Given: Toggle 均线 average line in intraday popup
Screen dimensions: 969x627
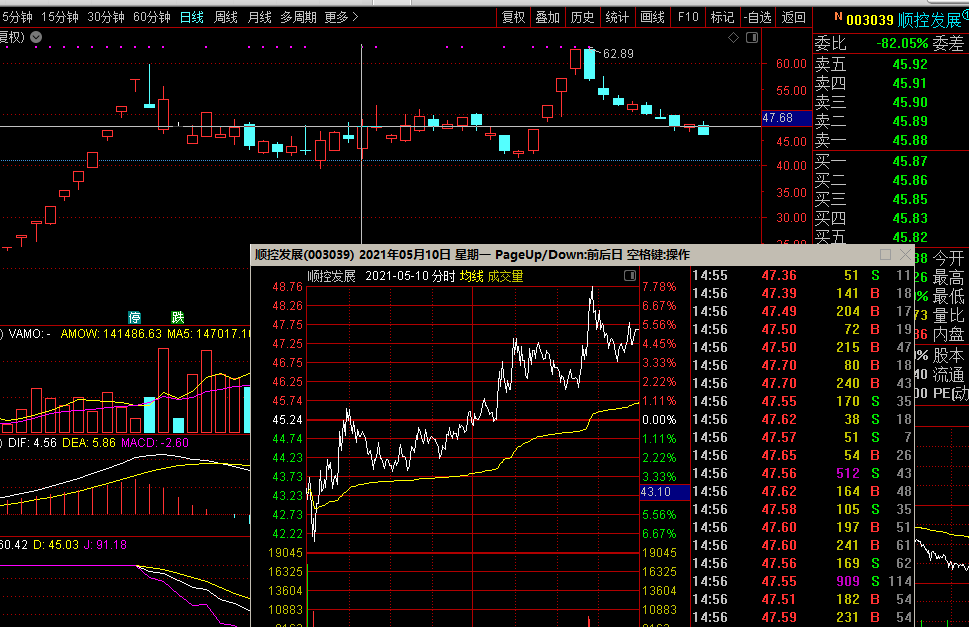Looking at the screenshot, I should (x=472, y=276).
